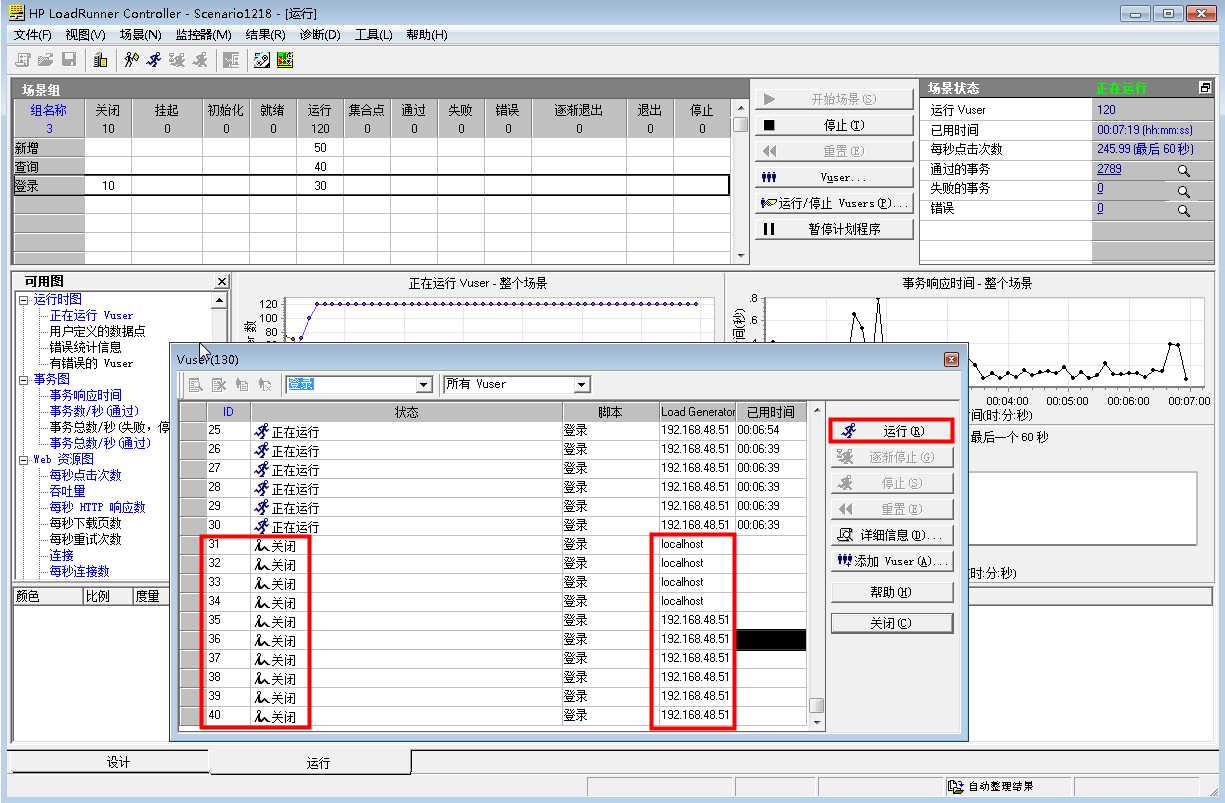Open the 文件(F) menu
The height and width of the screenshot is (803, 1225).
[x=33, y=35]
